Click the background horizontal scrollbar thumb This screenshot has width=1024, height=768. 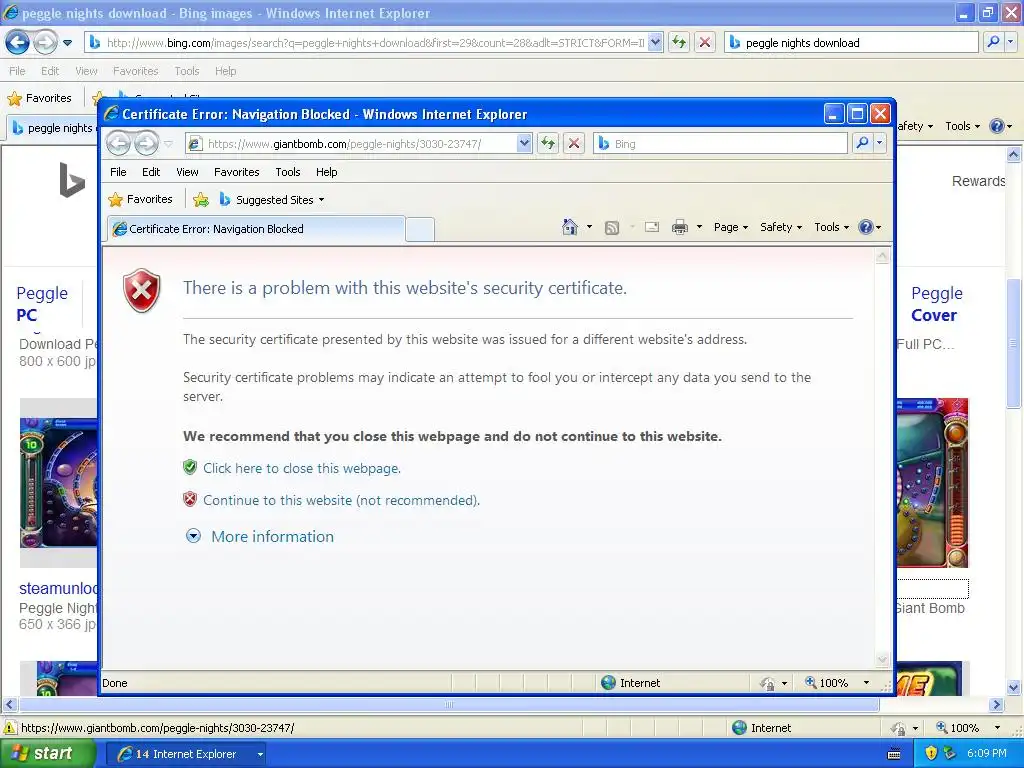tap(449, 705)
